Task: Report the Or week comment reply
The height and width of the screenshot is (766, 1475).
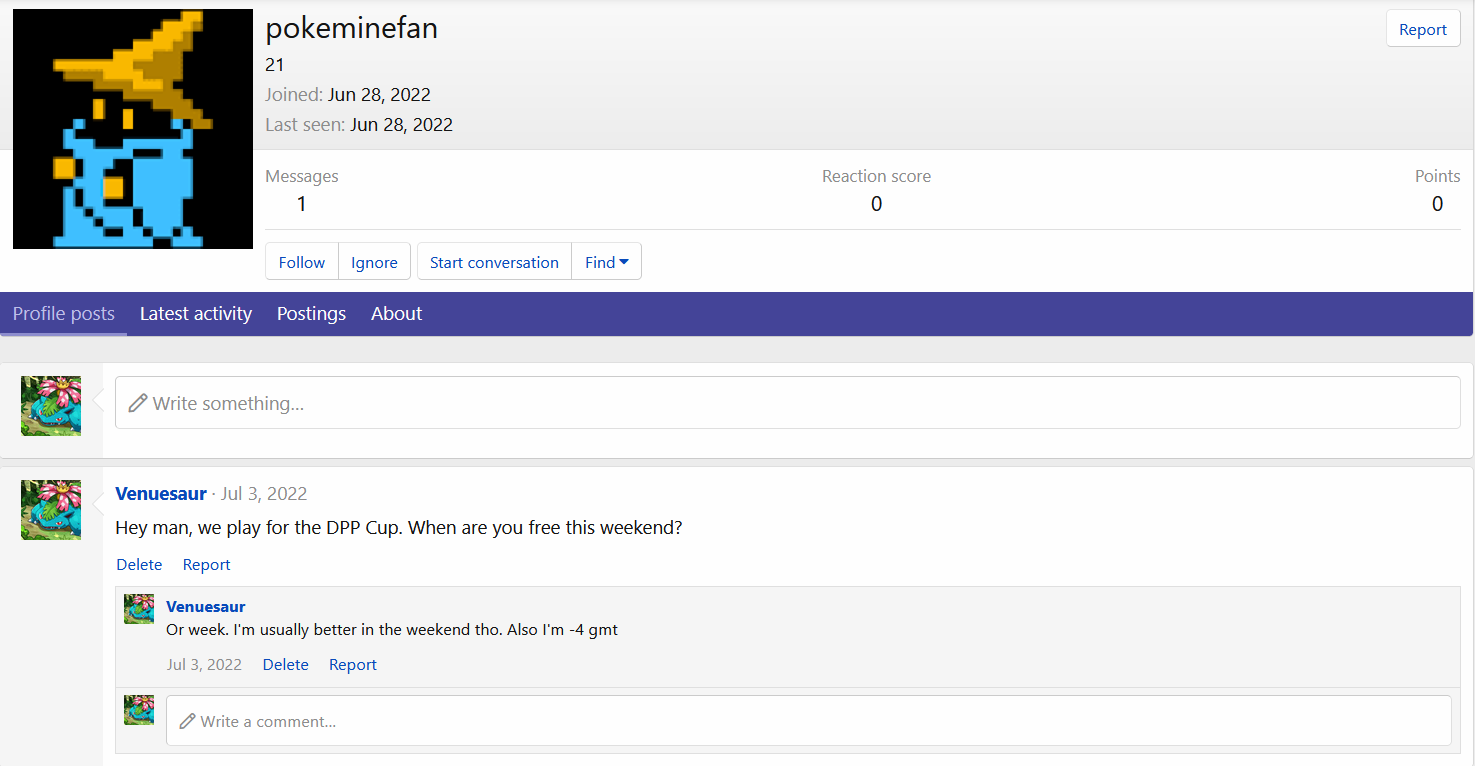Action: click(x=352, y=665)
